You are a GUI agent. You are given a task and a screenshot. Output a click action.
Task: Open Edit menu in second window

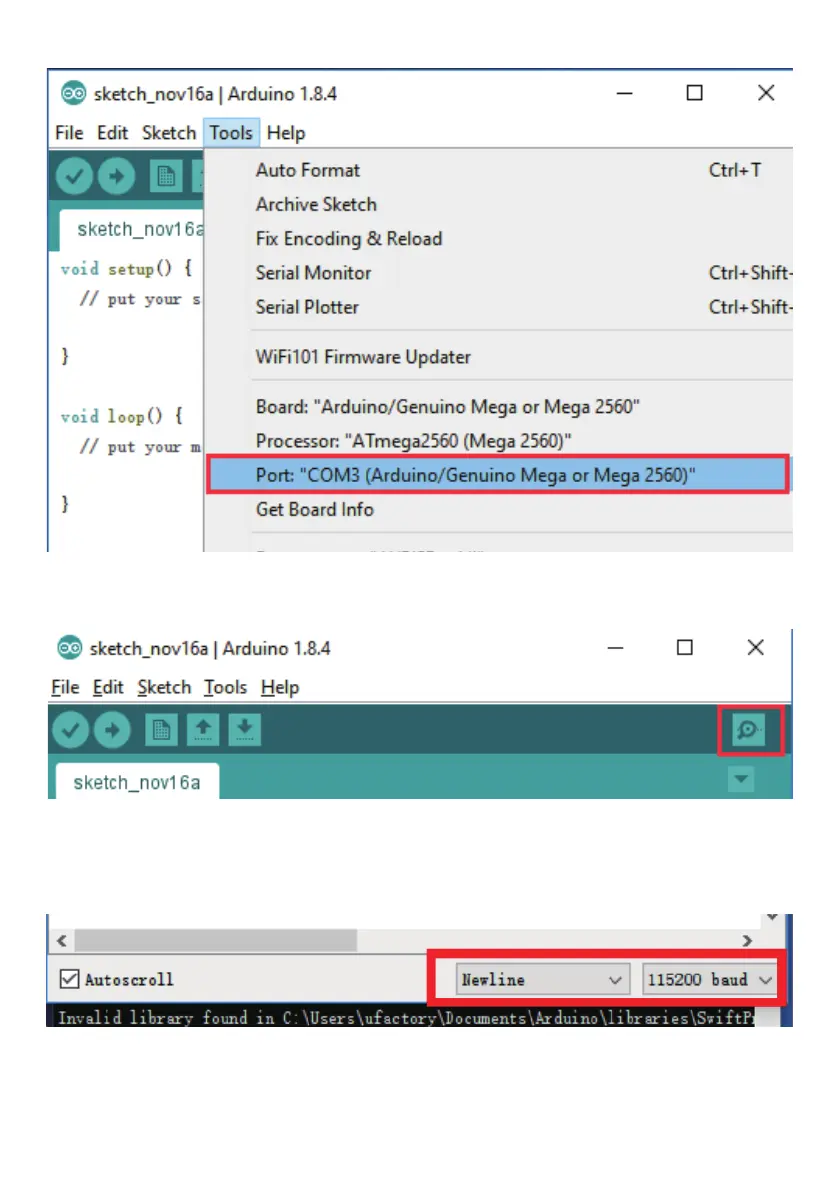(108, 687)
